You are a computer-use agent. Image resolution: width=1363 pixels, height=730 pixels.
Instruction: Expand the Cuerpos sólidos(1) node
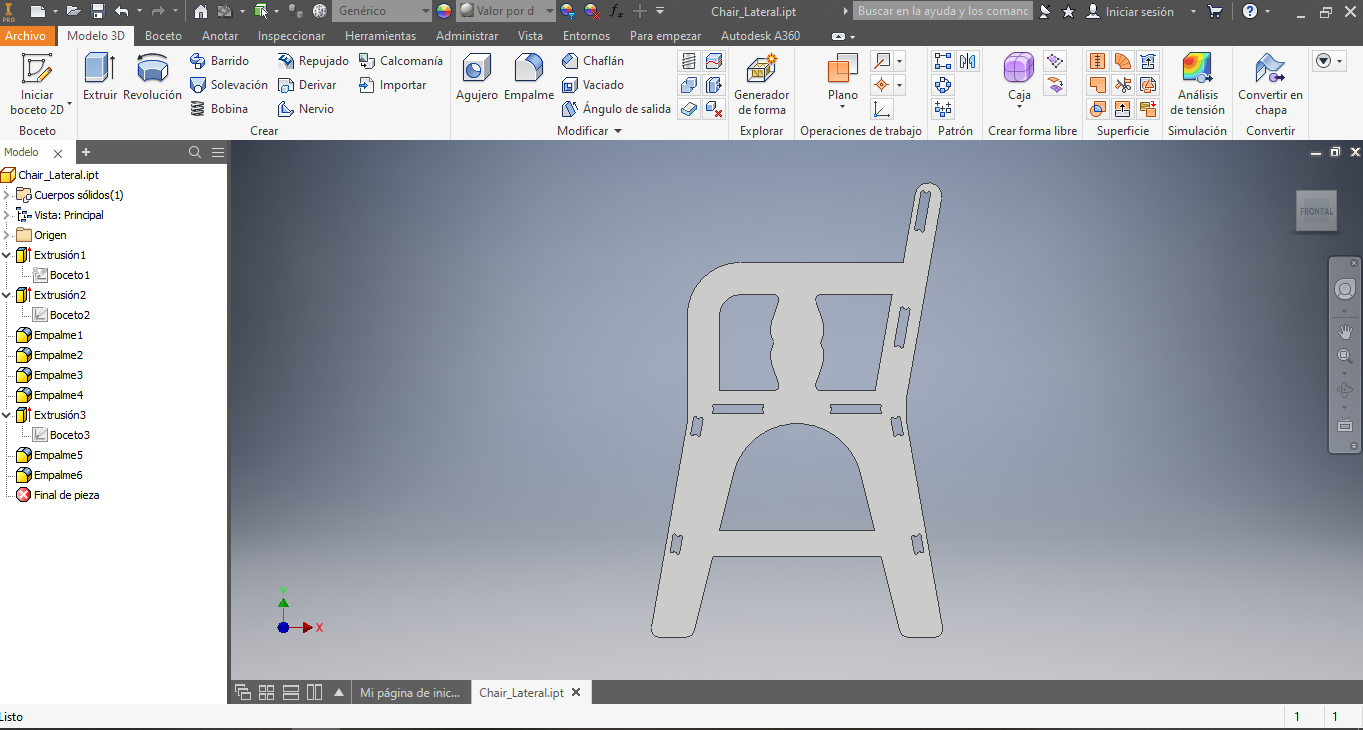pos(7,195)
